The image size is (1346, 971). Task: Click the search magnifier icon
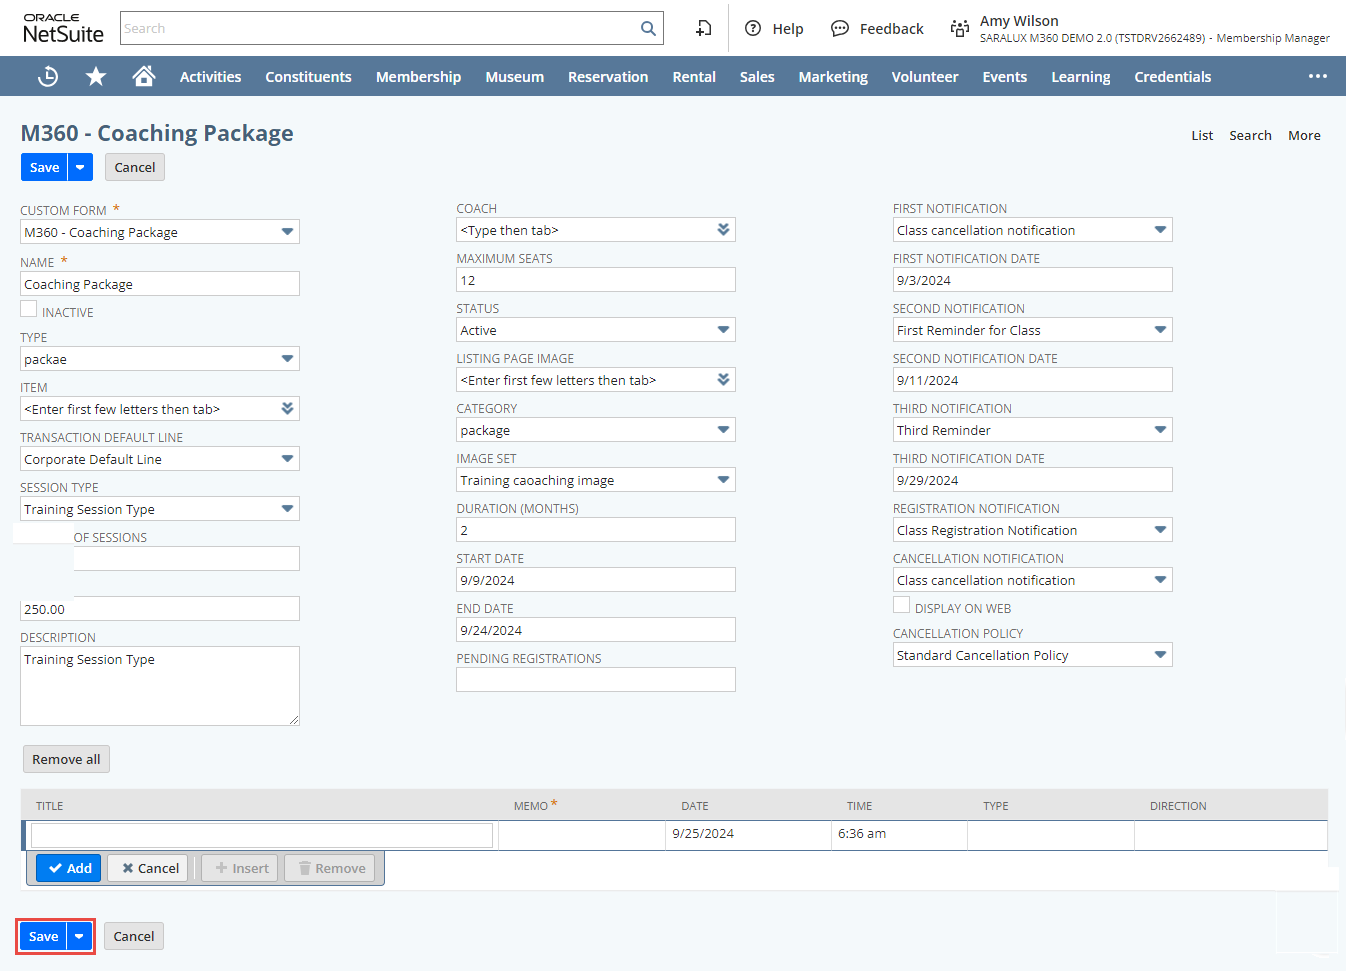click(x=648, y=29)
